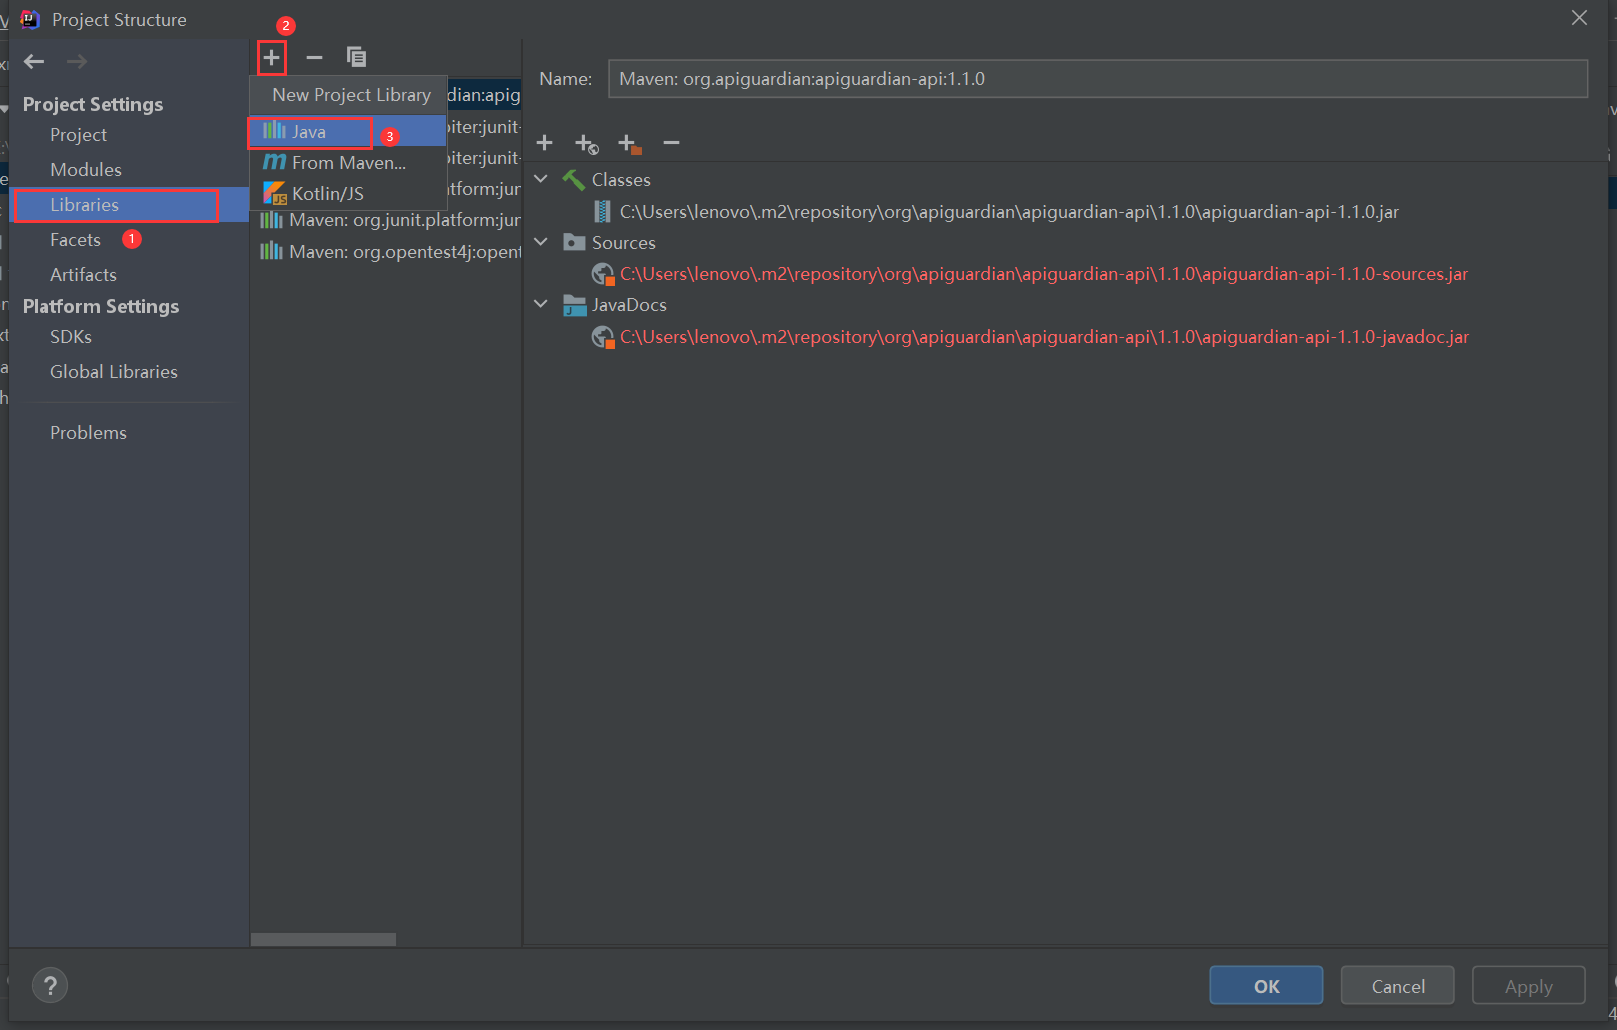Click the Cancel button
Viewport: 1617px width, 1030px height.
click(1398, 986)
